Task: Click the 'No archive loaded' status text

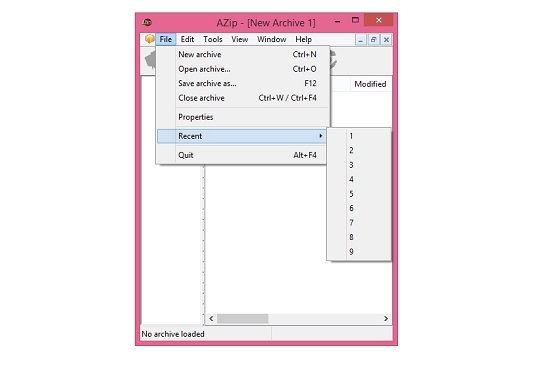Action: point(173,334)
